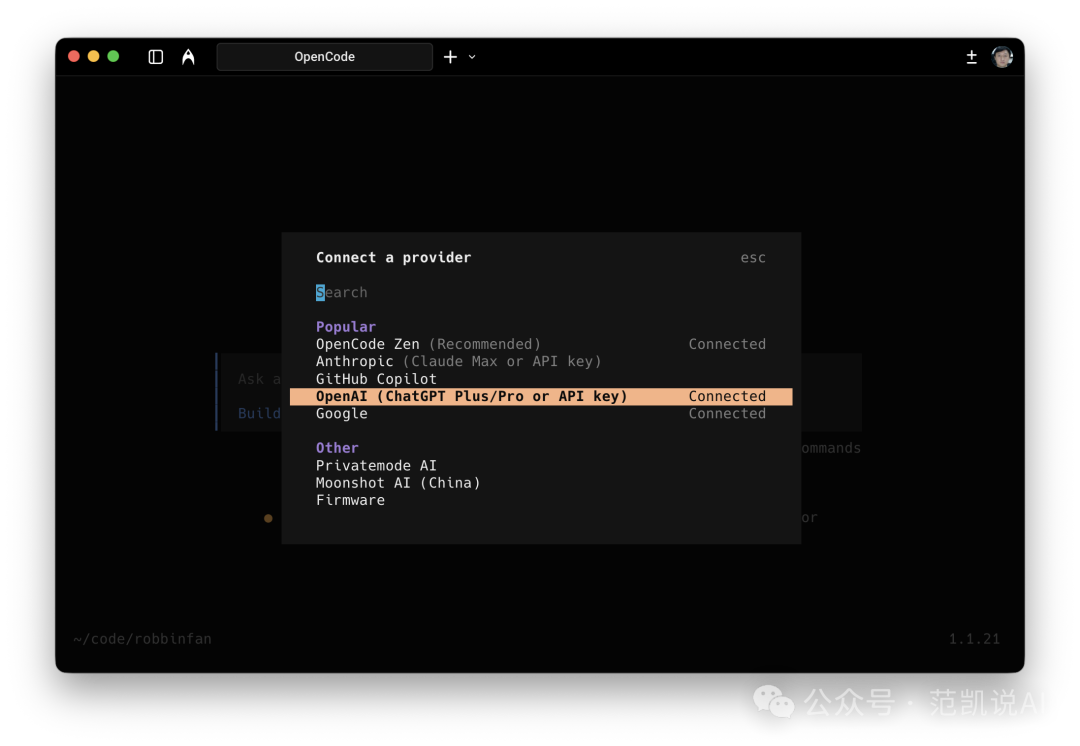Select Privatemode AI under Other

(376, 465)
